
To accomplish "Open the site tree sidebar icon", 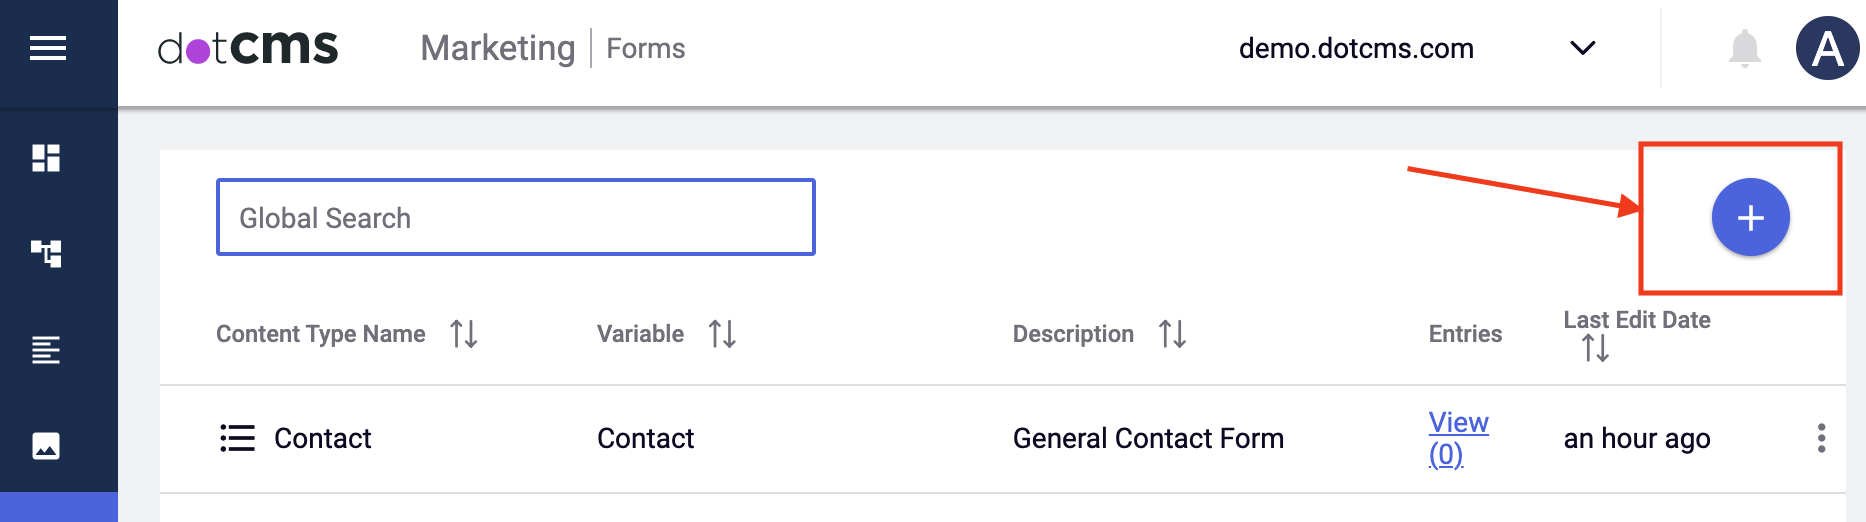I will [46, 253].
